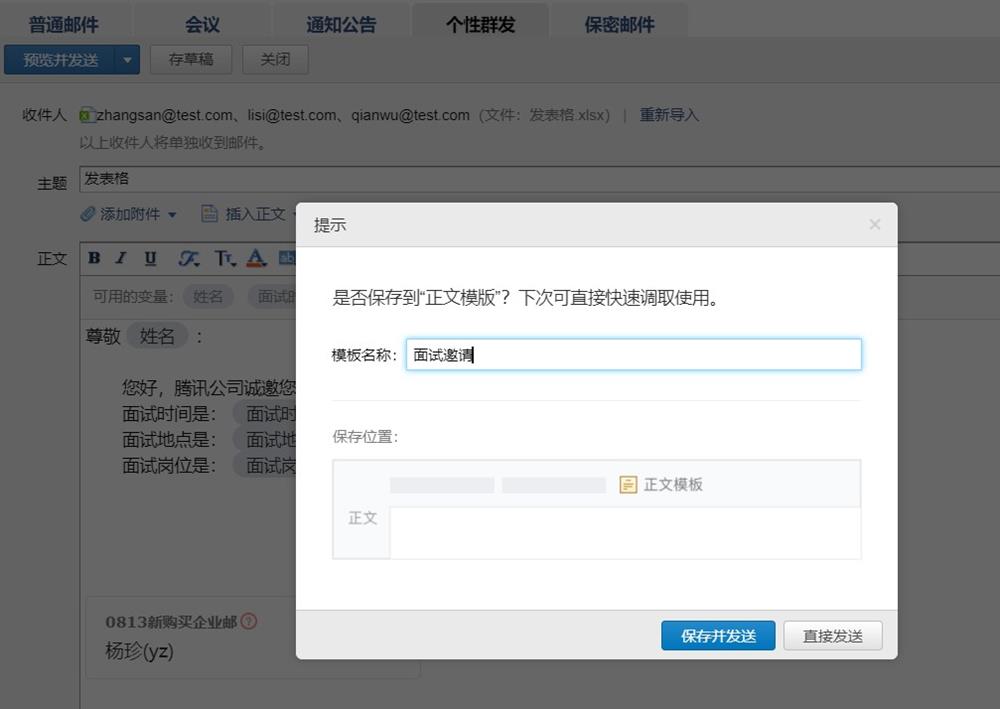Open the 通知公告 tab

pyautogui.click(x=341, y=25)
